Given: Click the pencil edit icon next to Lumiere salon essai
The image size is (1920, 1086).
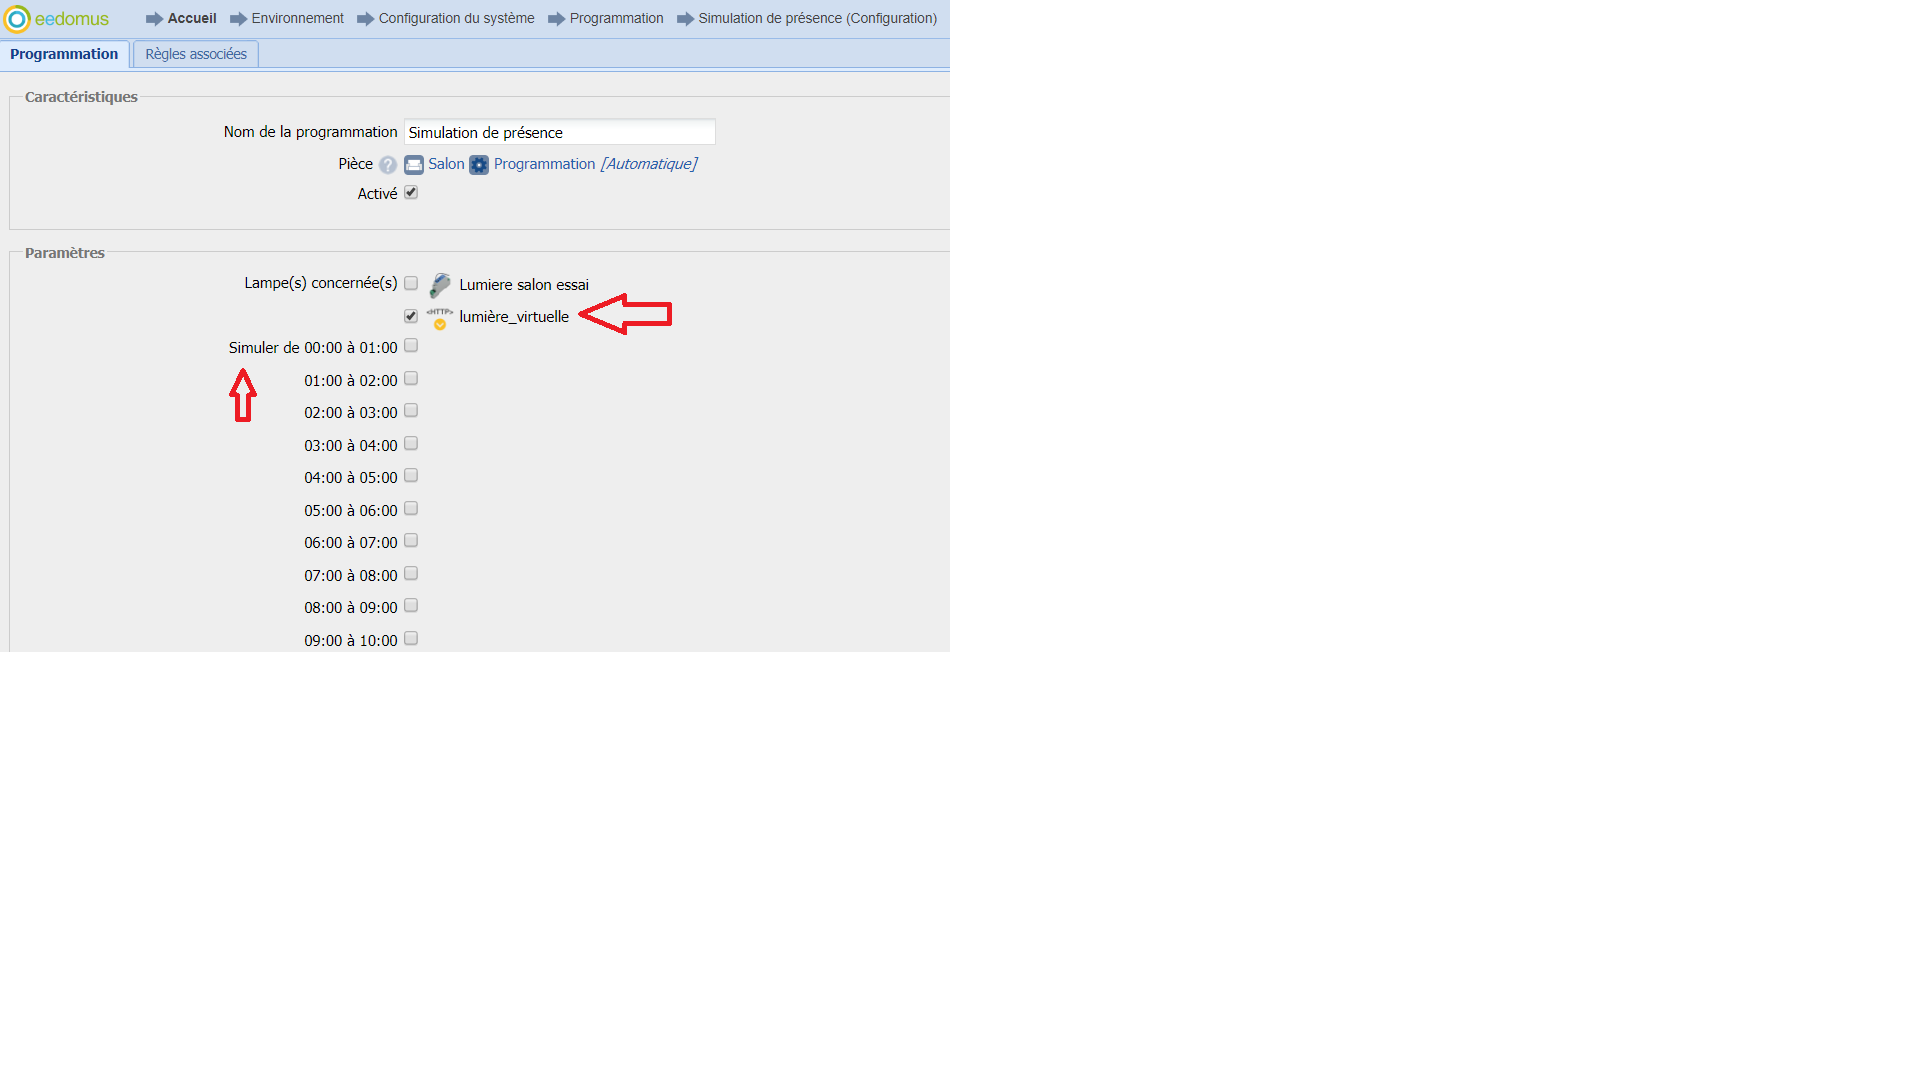Looking at the screenshot, I should point(440,282).
